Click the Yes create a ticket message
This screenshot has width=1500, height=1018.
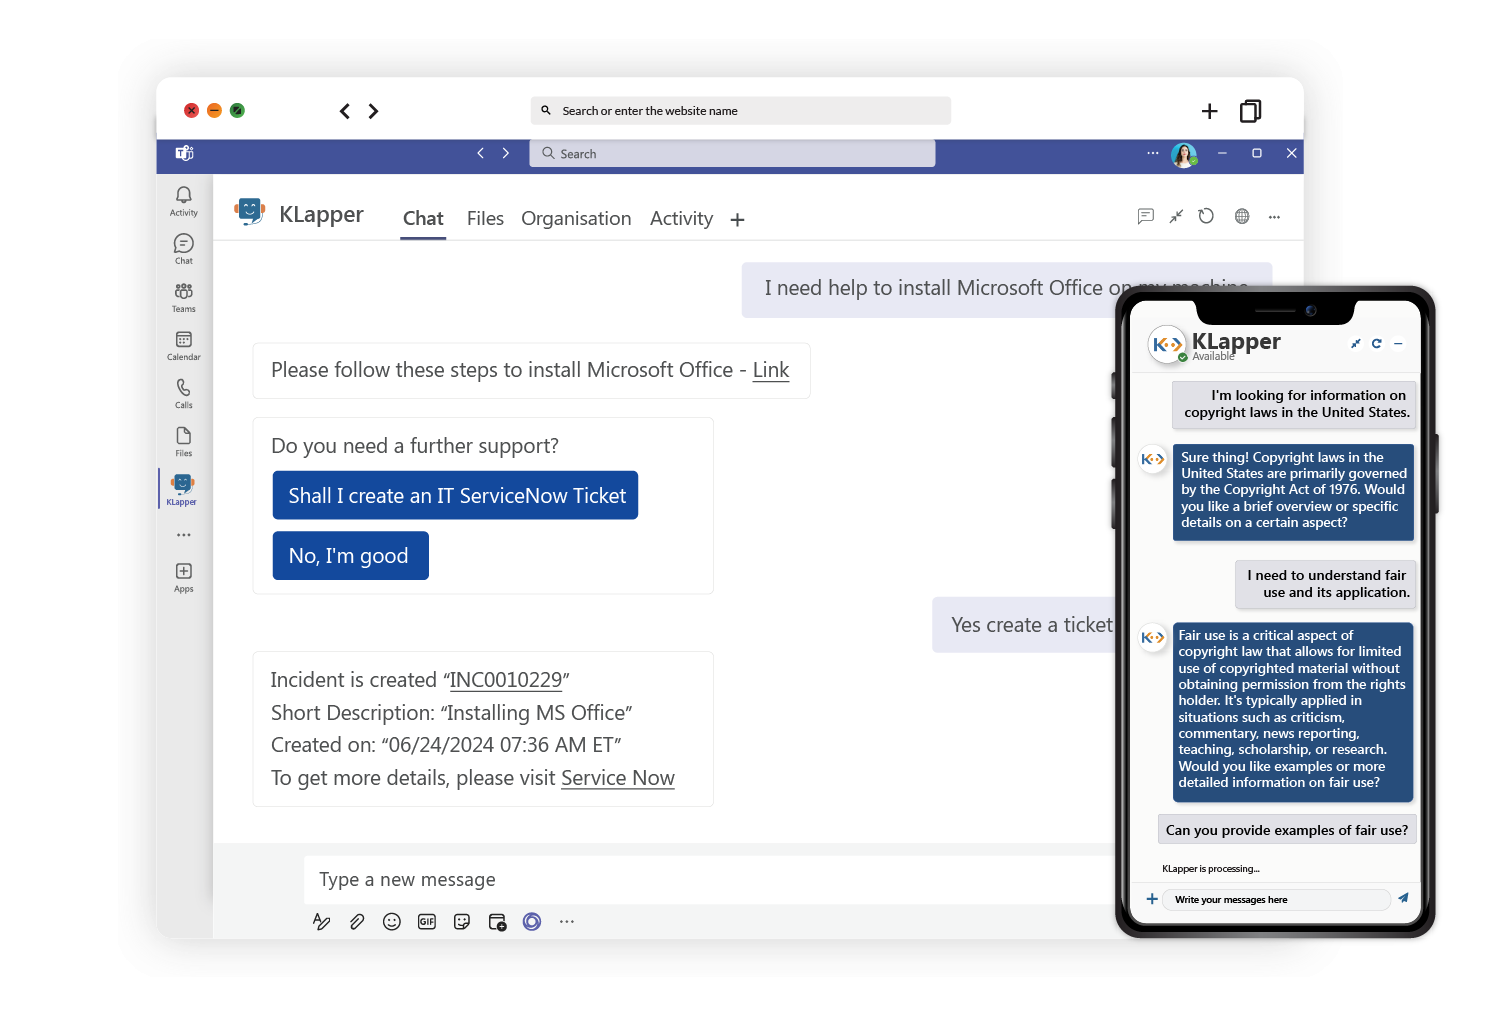tap(1024, 625)
